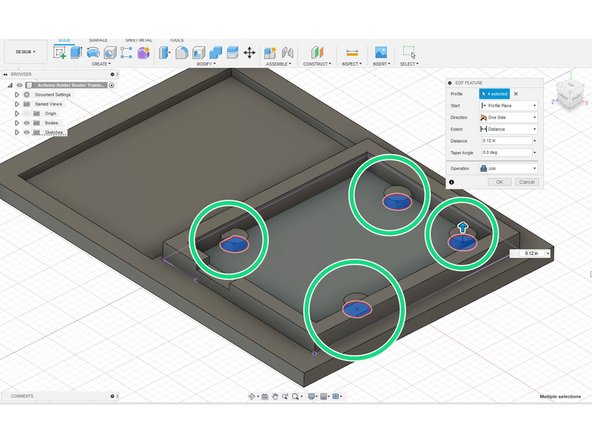Select the Move/Copy tool
This screenshot has width=592, height=444.
pyautogui.click(x=249, y=52)
